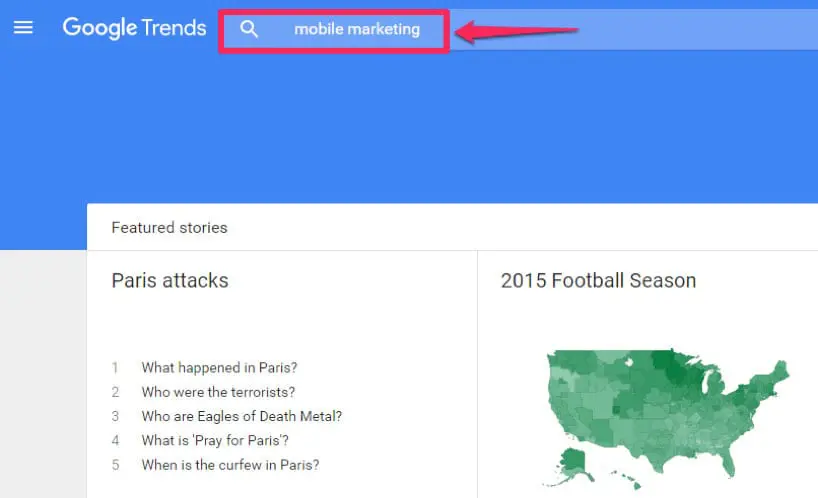Select 'Who were the terrorists?' query
This screenshot has height=498, width=818.
click(x=218, y=392)
